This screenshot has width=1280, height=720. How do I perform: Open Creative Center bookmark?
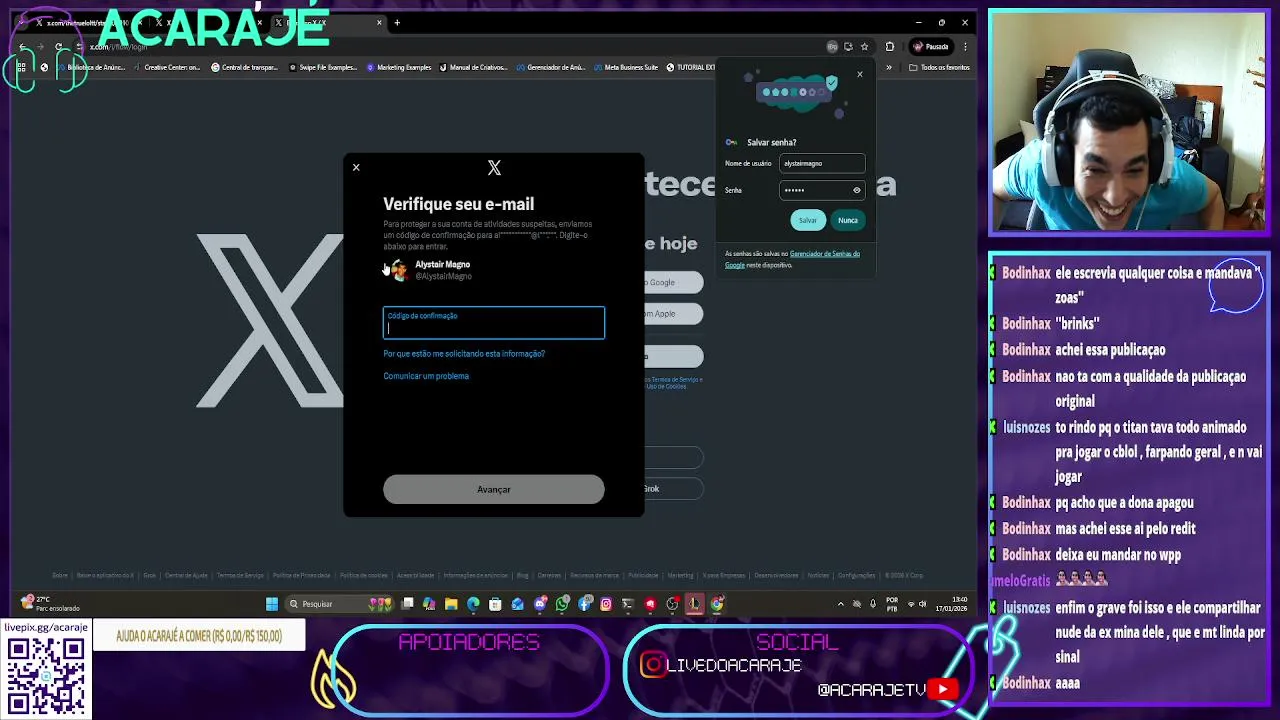pos(167,67)
